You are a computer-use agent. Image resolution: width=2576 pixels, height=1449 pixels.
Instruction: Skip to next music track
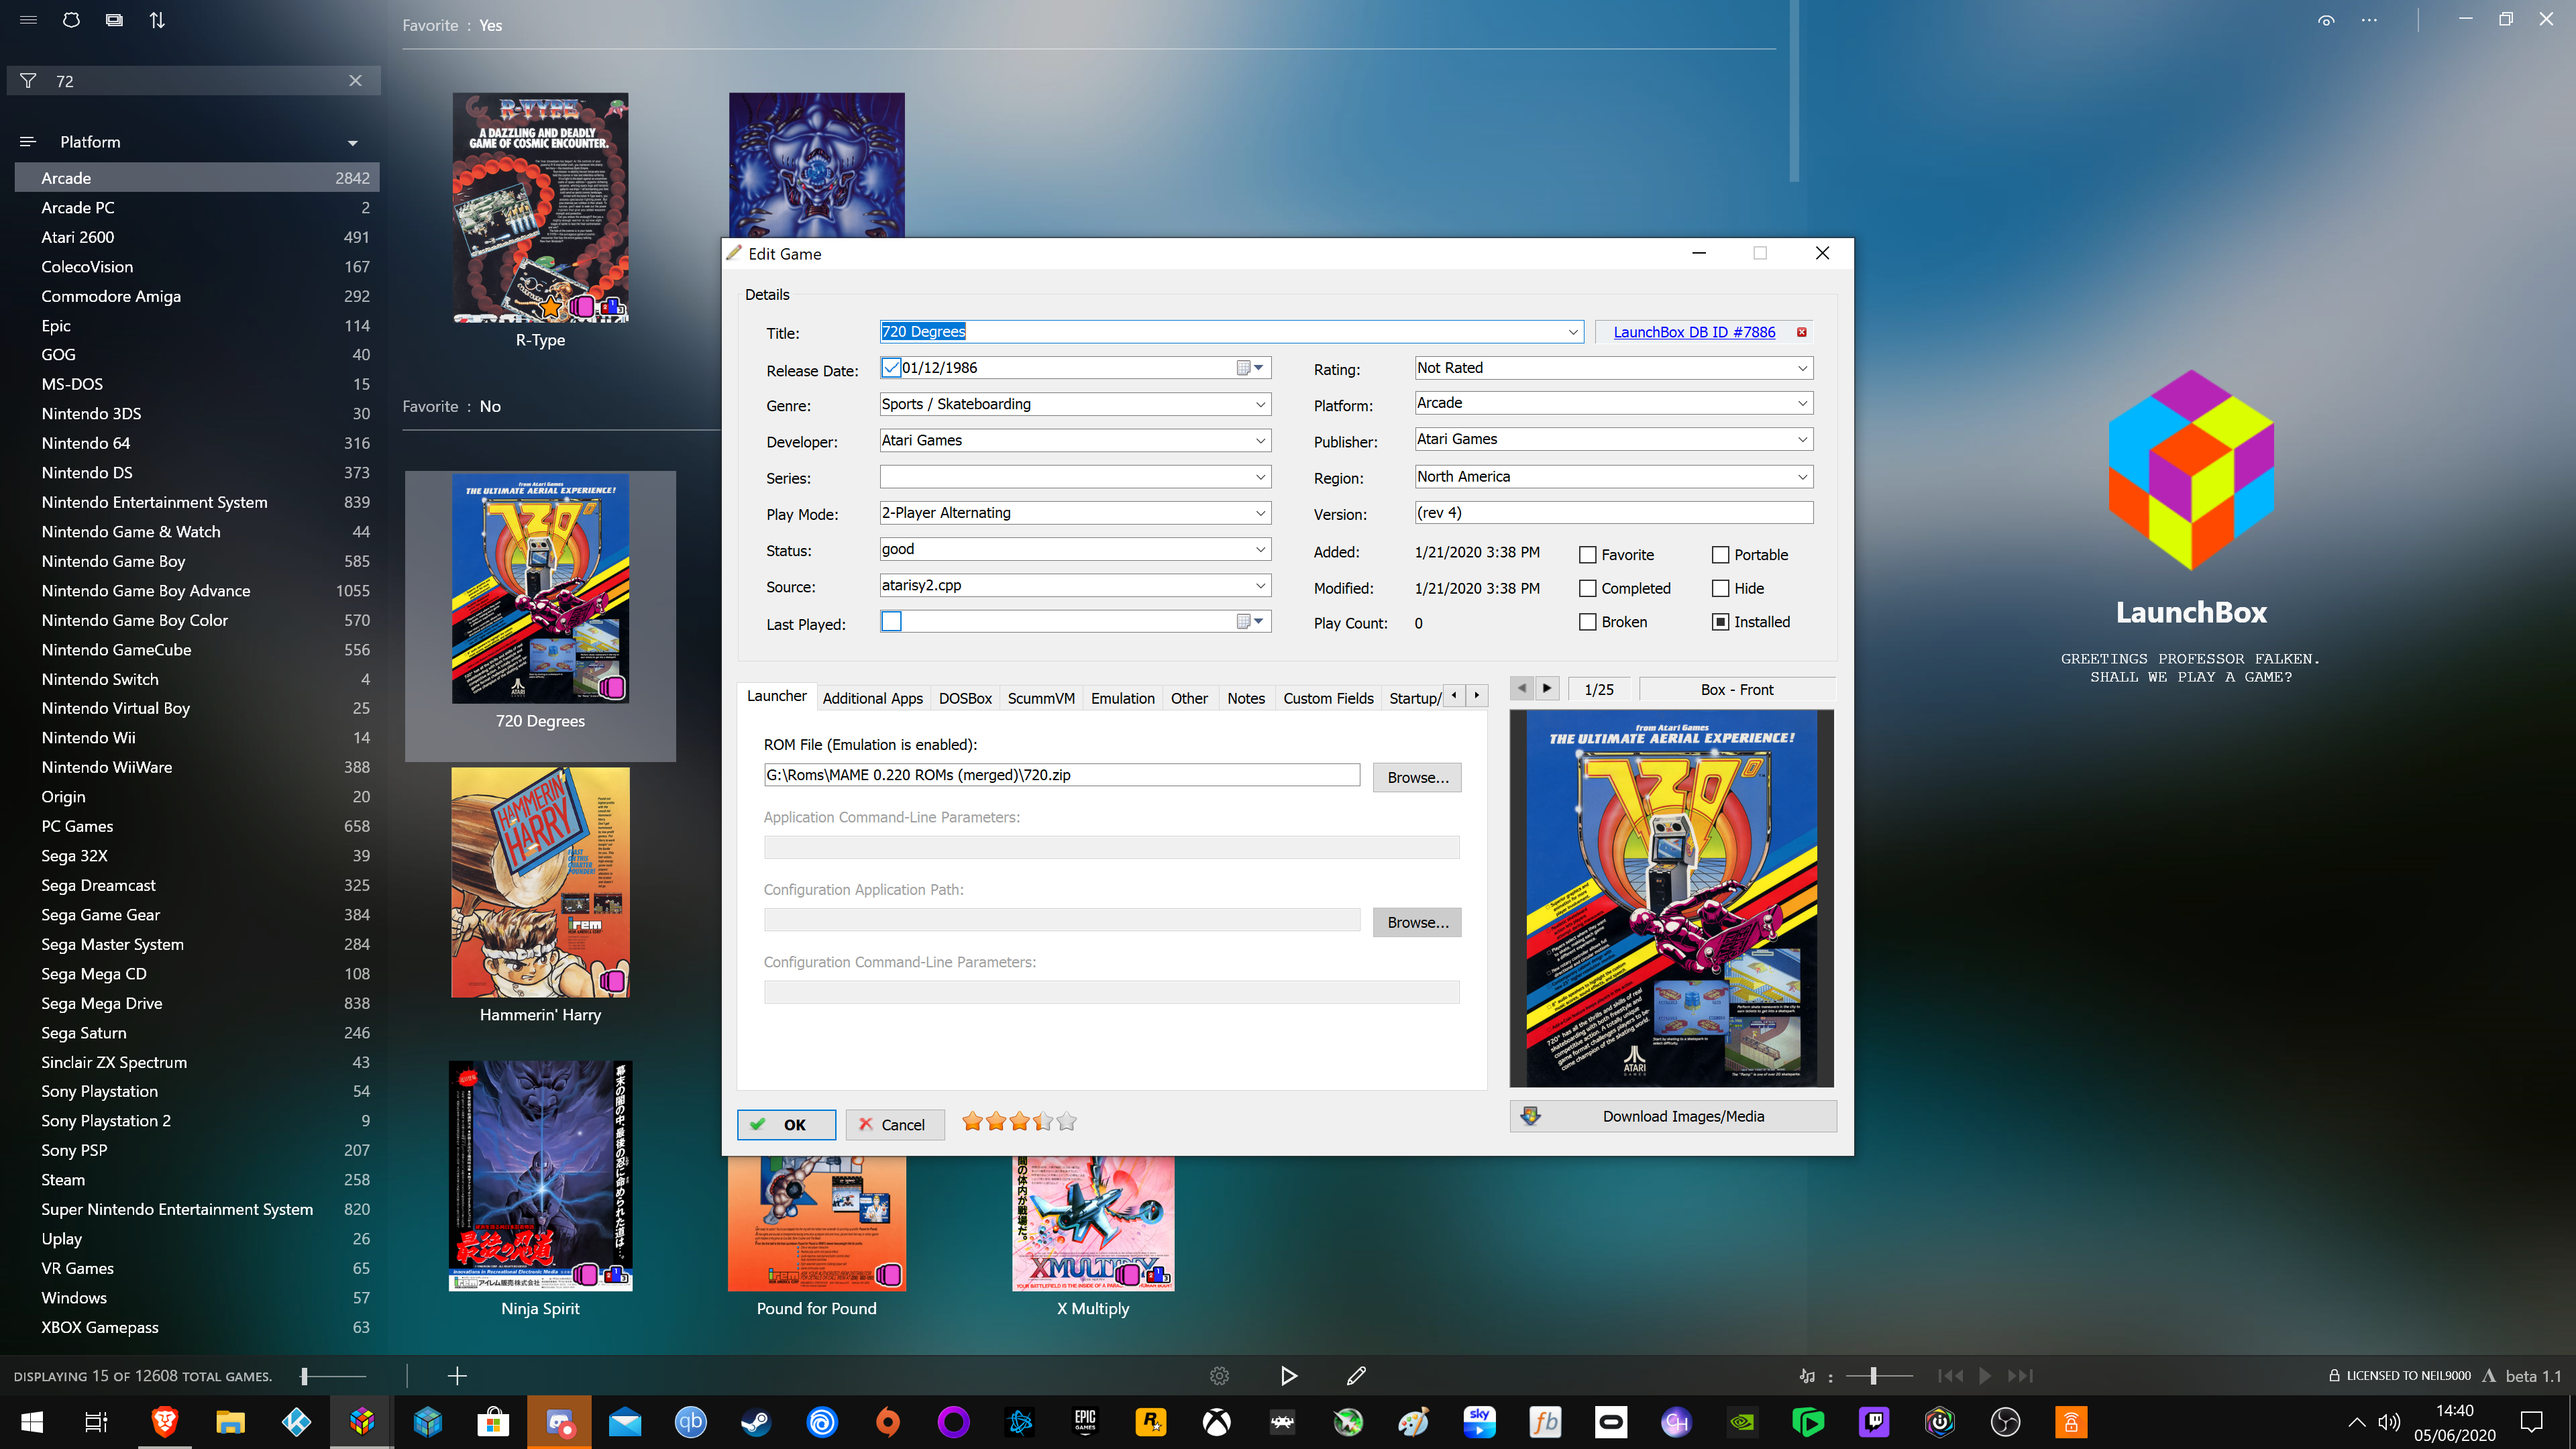[2020, 1377]
